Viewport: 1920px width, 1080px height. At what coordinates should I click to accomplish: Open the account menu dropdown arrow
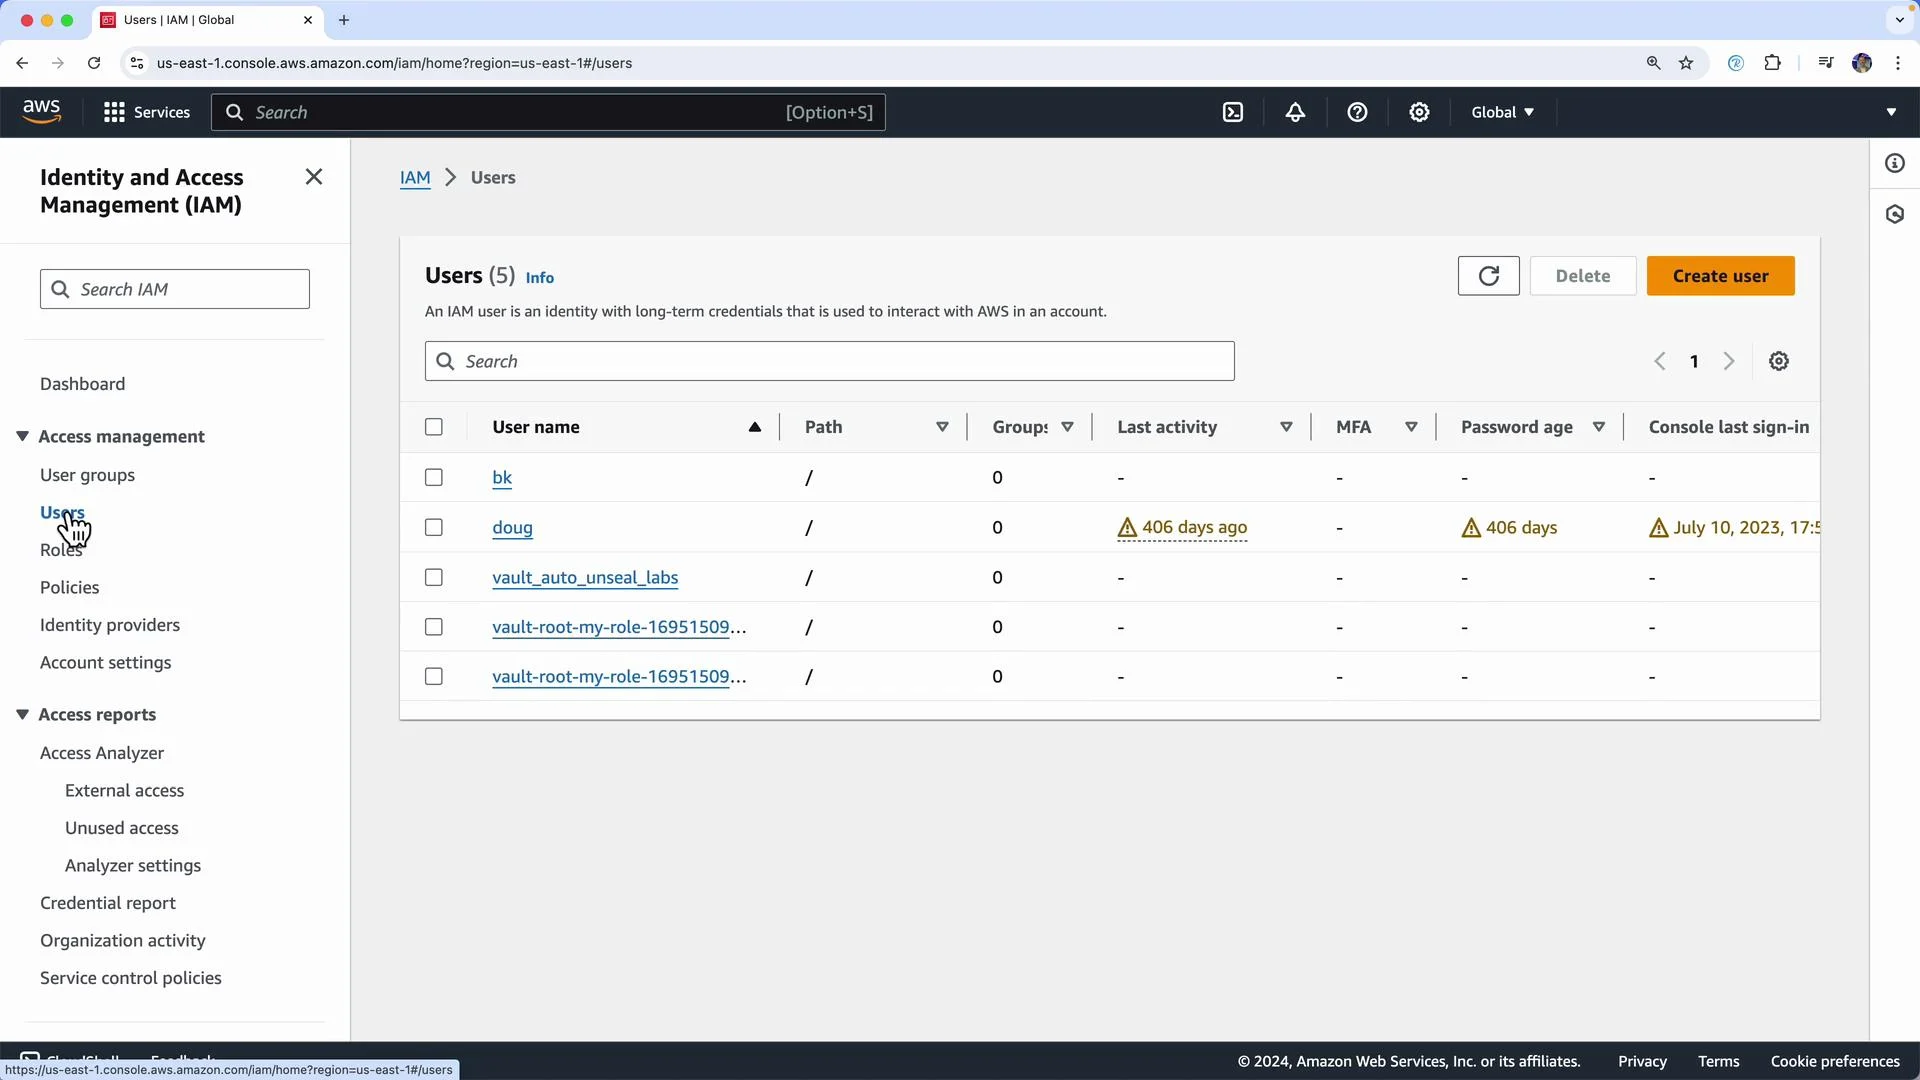[x=1891, y=112]
